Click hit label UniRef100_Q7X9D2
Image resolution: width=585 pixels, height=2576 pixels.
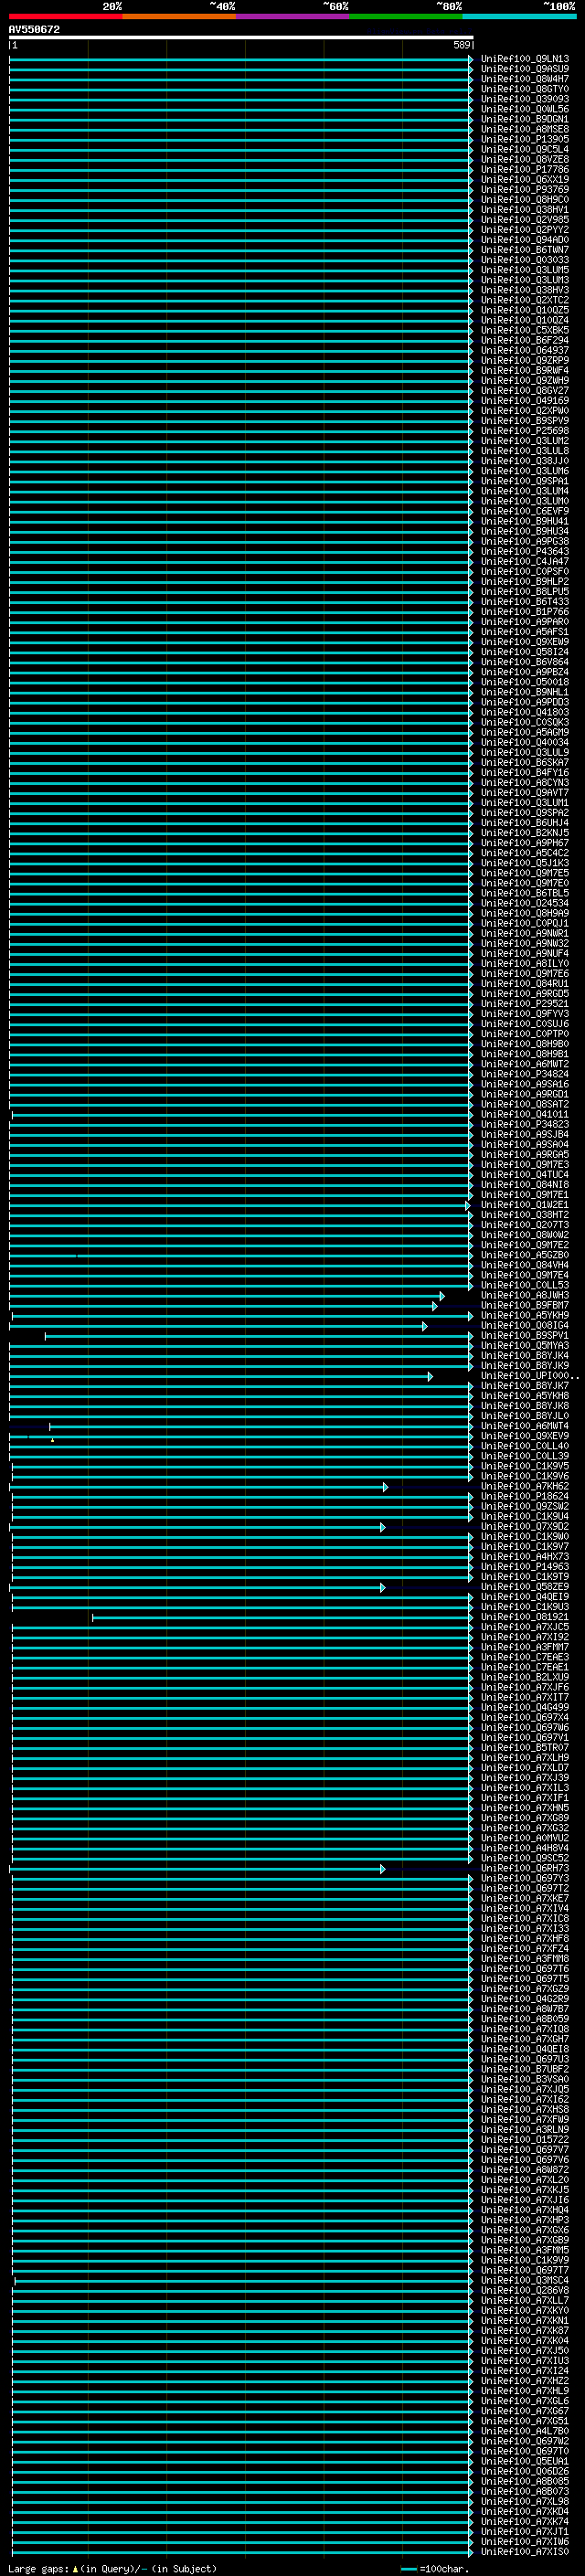(x=525, y=1526)
